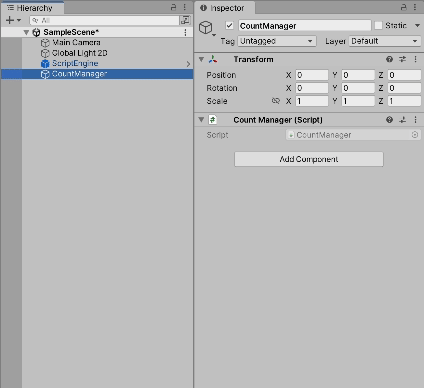The image size is (424, 388).
Task: Lock the Hierarchy panel
Action: (173, 7)
